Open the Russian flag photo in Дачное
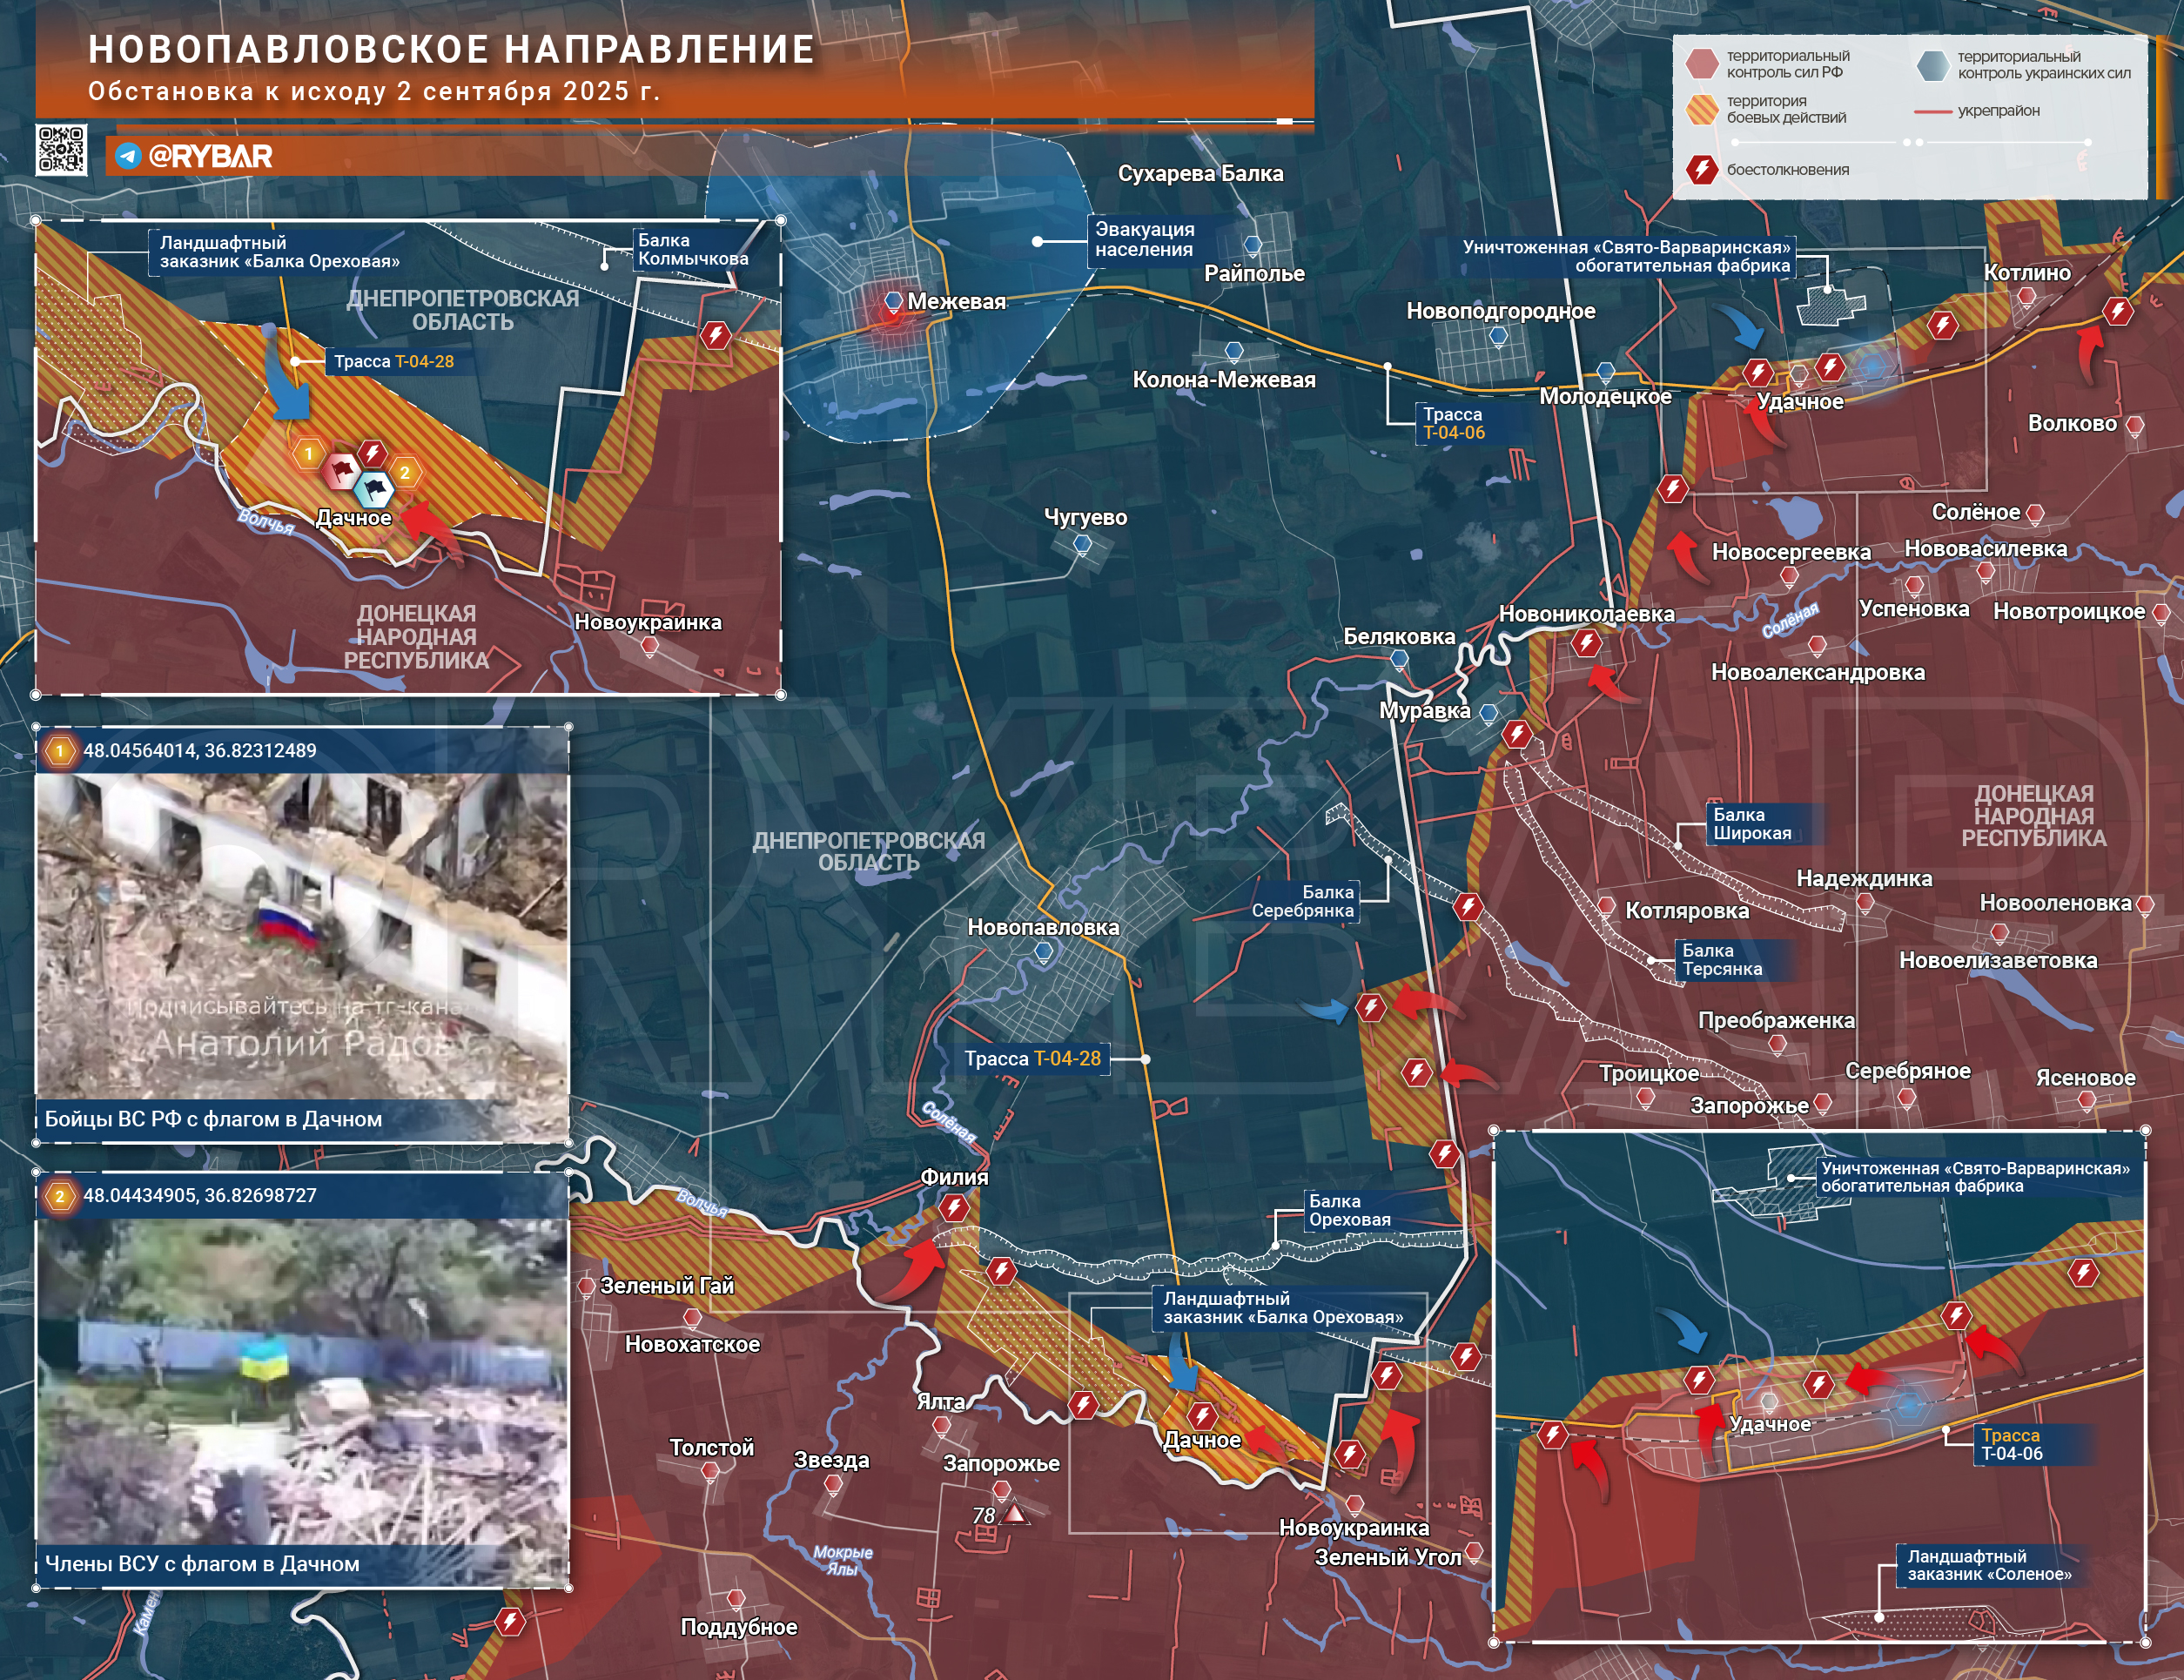This screenshot has width=2184, height=1680. 302,935
